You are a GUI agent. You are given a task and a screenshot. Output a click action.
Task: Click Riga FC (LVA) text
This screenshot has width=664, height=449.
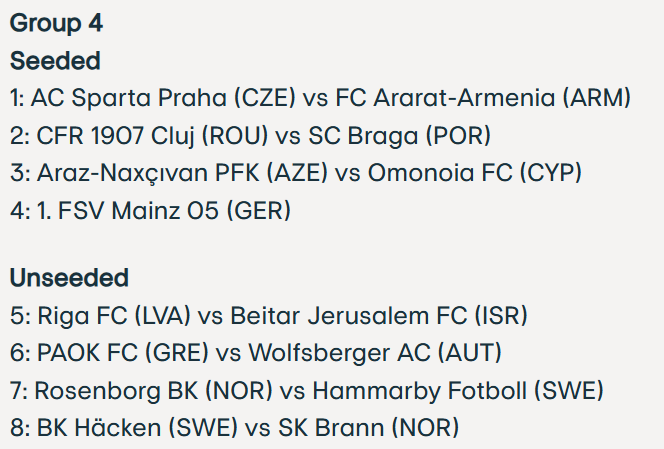[x=114, y=316]
